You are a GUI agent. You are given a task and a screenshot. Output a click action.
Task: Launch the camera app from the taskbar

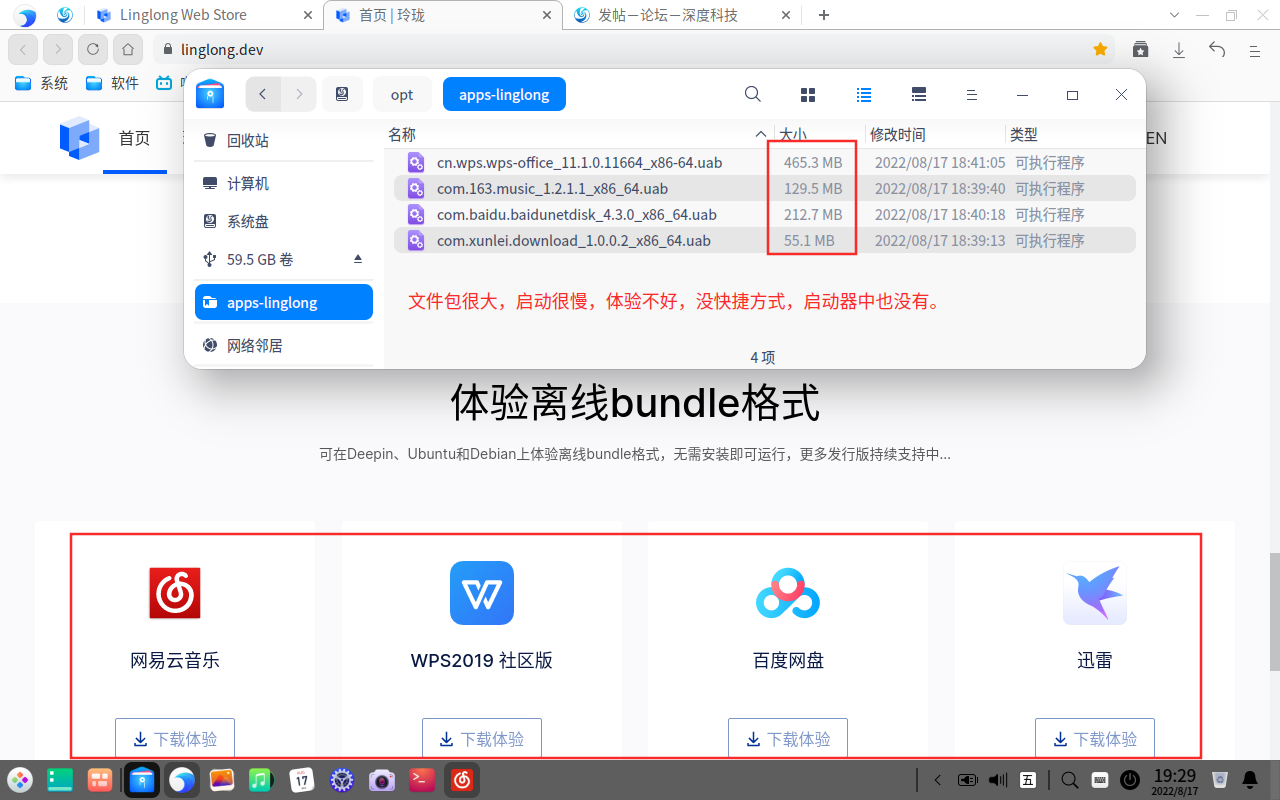381,780
